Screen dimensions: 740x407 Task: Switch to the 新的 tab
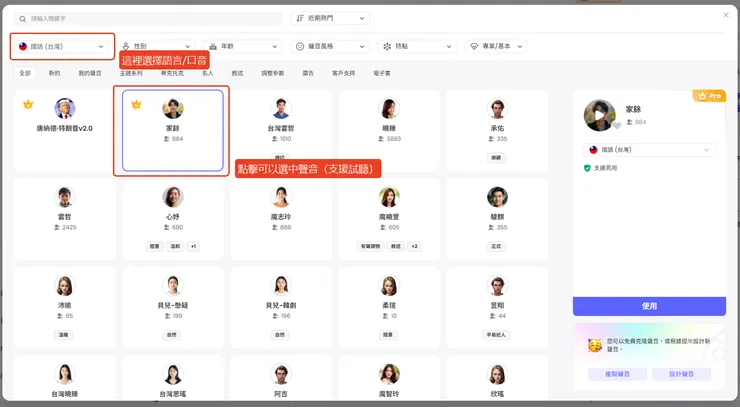54,73
